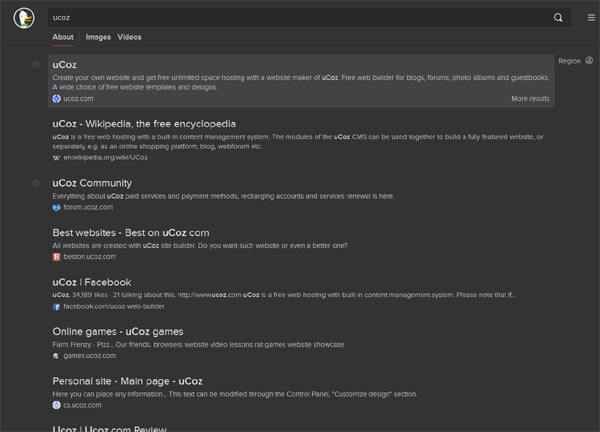This screenshot has width=600, height=432.
Task: Click the Wikipedia W favicon
Action: click(56, 158)
